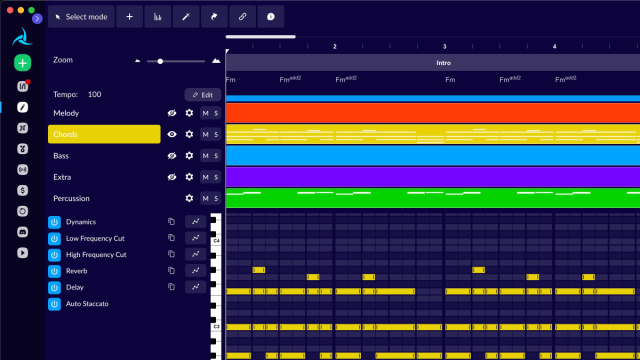
Task: Open Dynamics automation curve button
Action: [196, 221]
